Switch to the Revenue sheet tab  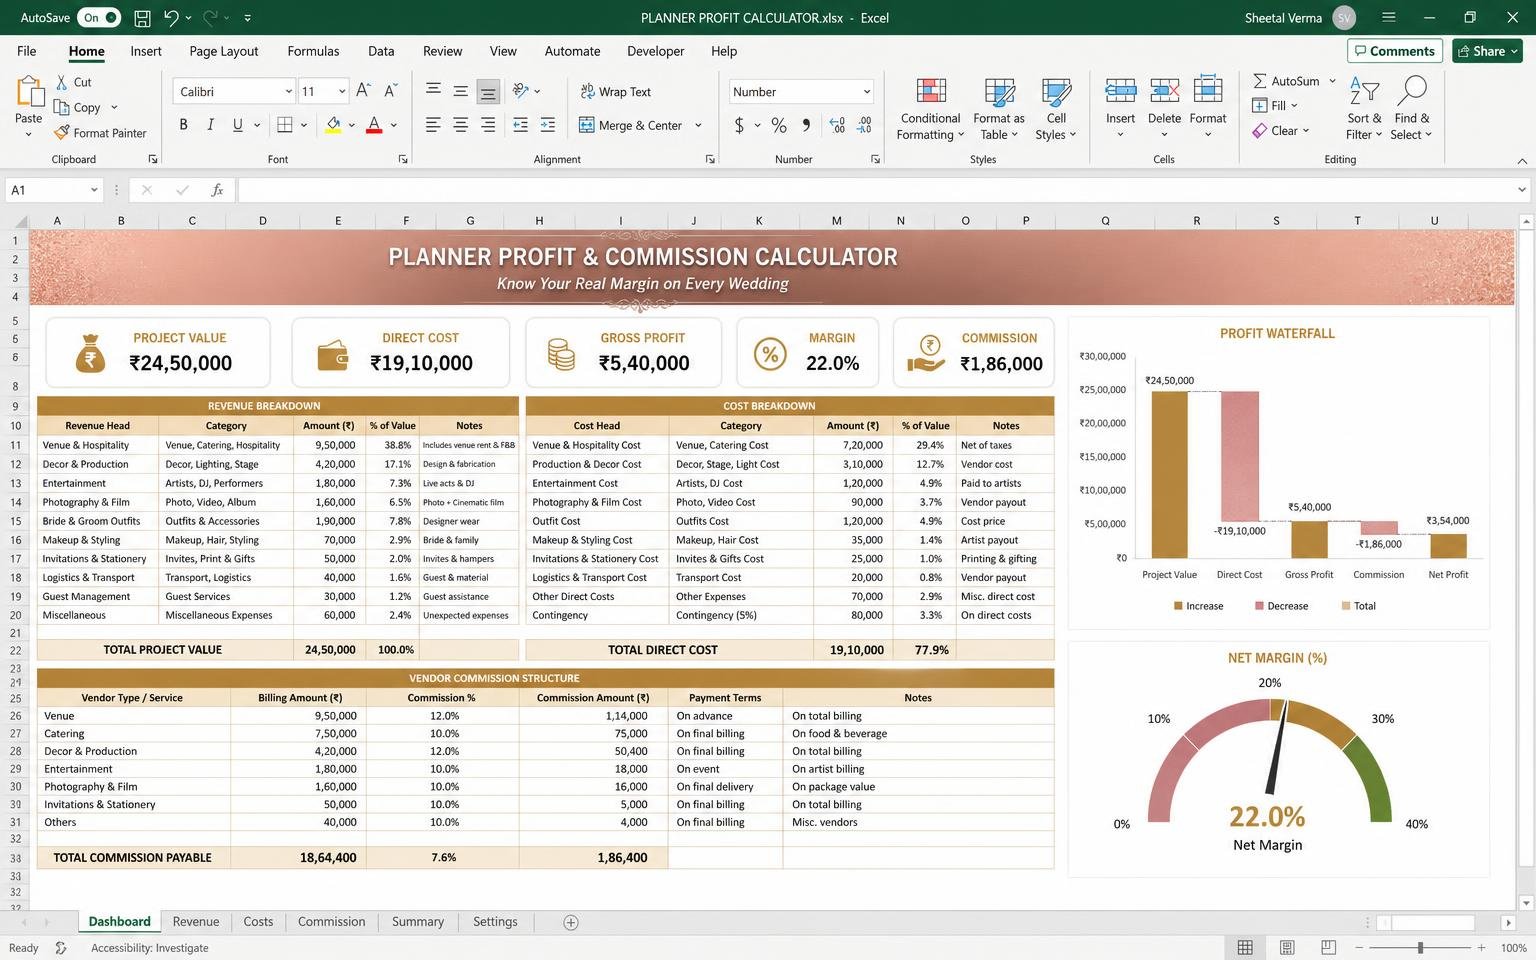click(195, 922)
